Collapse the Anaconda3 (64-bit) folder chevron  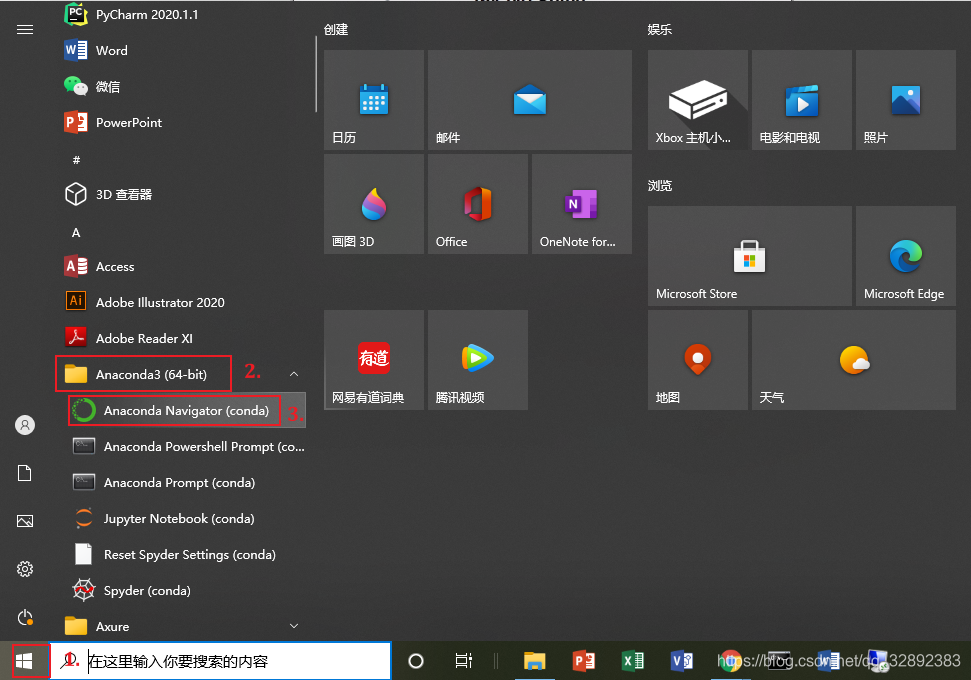(x=294, y=374)
